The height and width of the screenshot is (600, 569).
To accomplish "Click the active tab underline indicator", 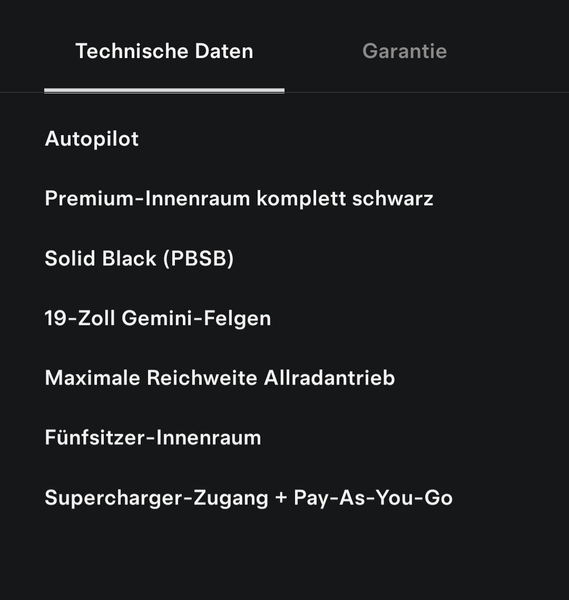I will click(x=165, y=91).
